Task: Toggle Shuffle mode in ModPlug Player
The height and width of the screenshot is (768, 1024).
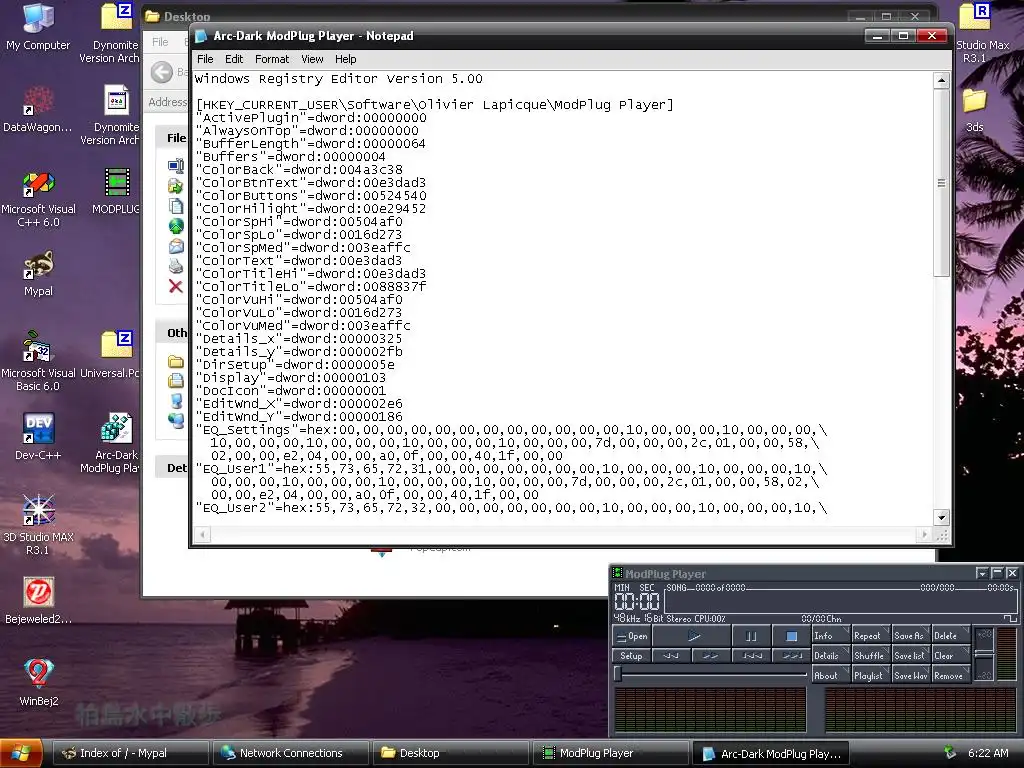Action: pyautogui.click(x=871, y=656)
